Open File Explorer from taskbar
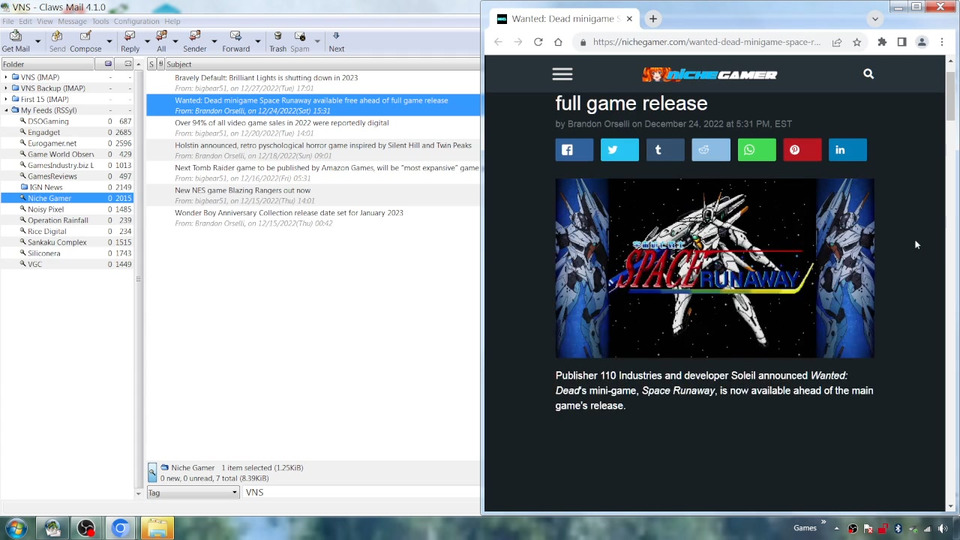Viewport: 960px width, 540px height. (157, 528)
